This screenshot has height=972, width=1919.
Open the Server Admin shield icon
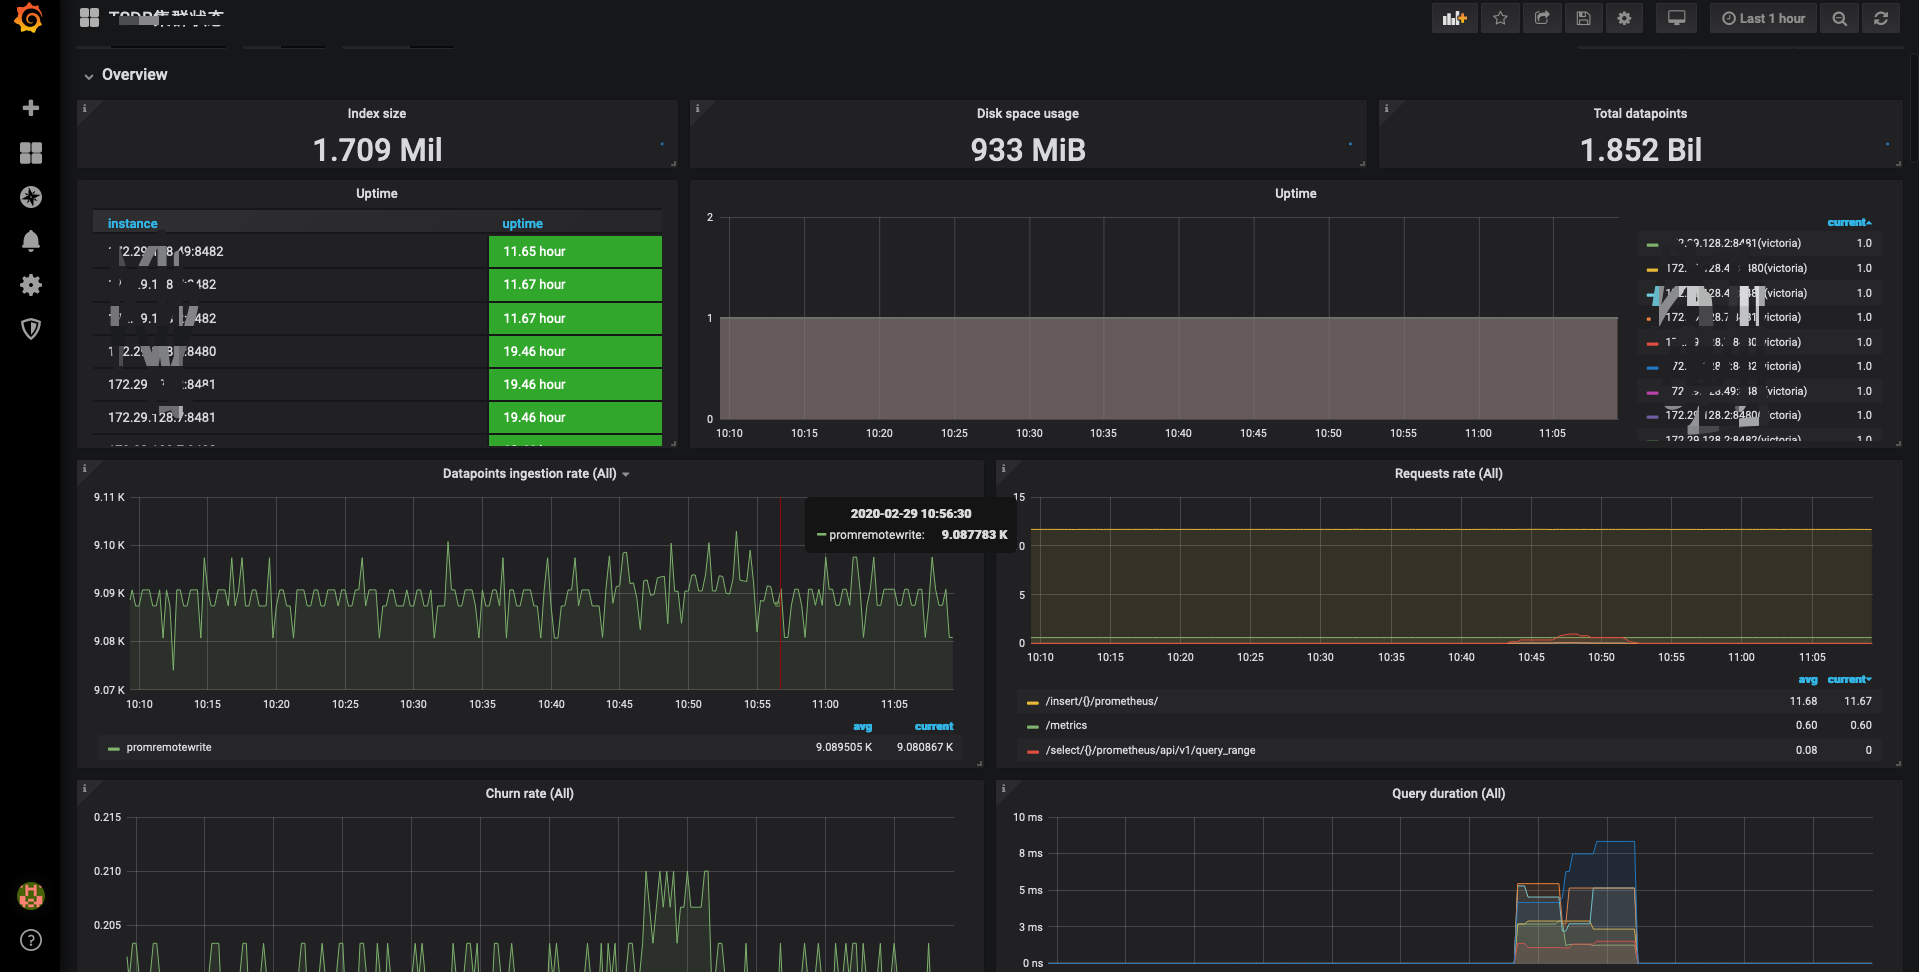pos(31,329)
